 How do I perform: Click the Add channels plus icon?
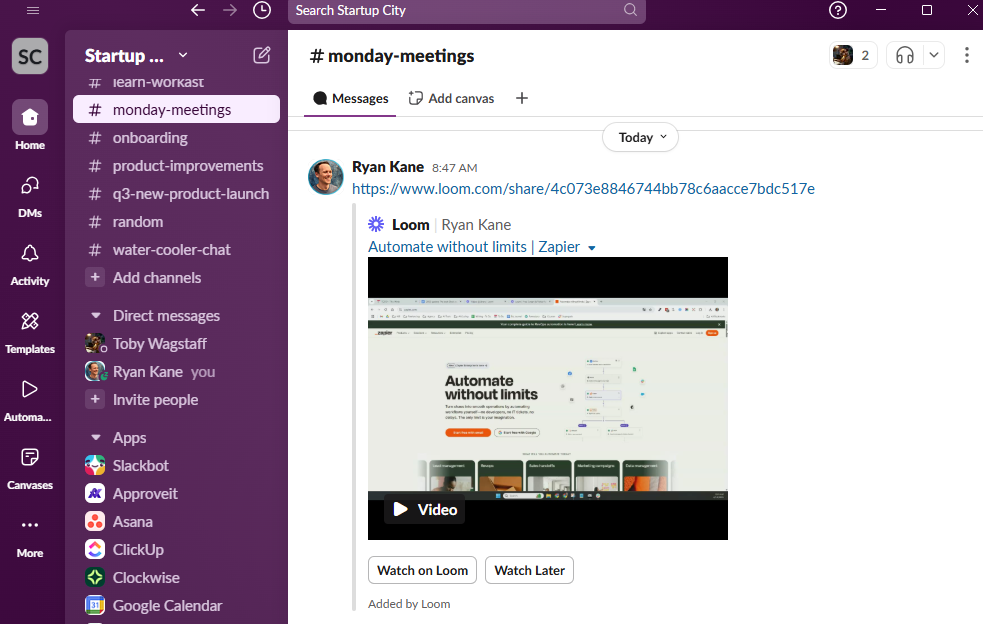point(95,277)
